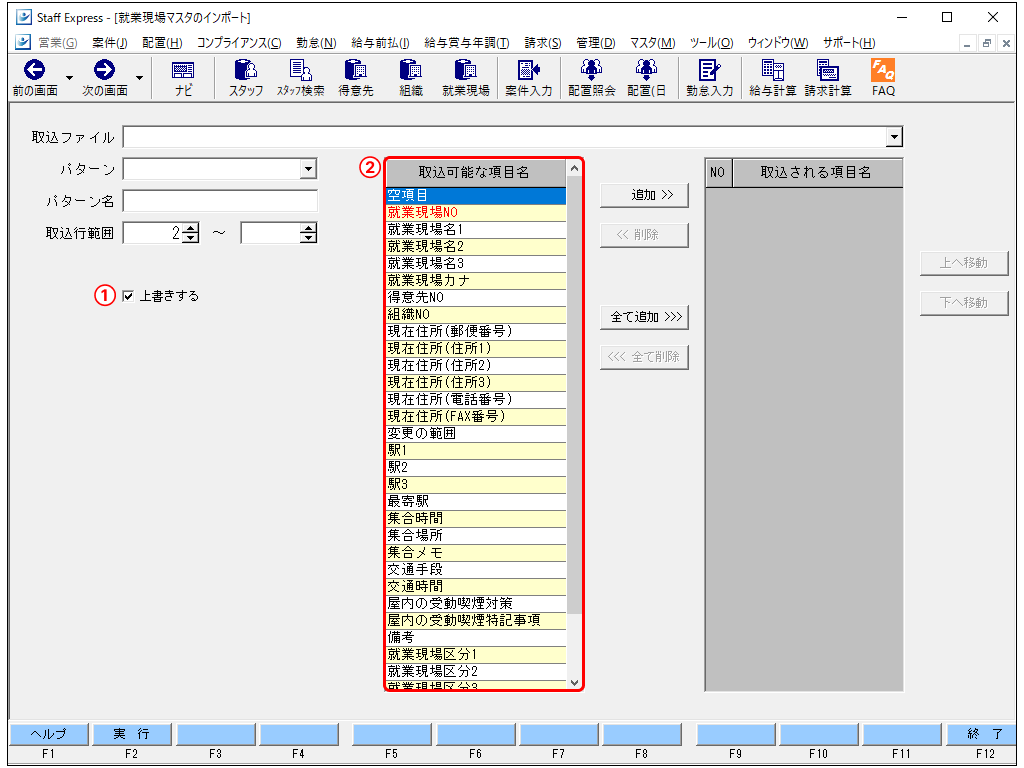Viewport: 1024px width, 768px height.
Task: Expand the 取込ファイル dropdown arrow
Action: point(894,137)
